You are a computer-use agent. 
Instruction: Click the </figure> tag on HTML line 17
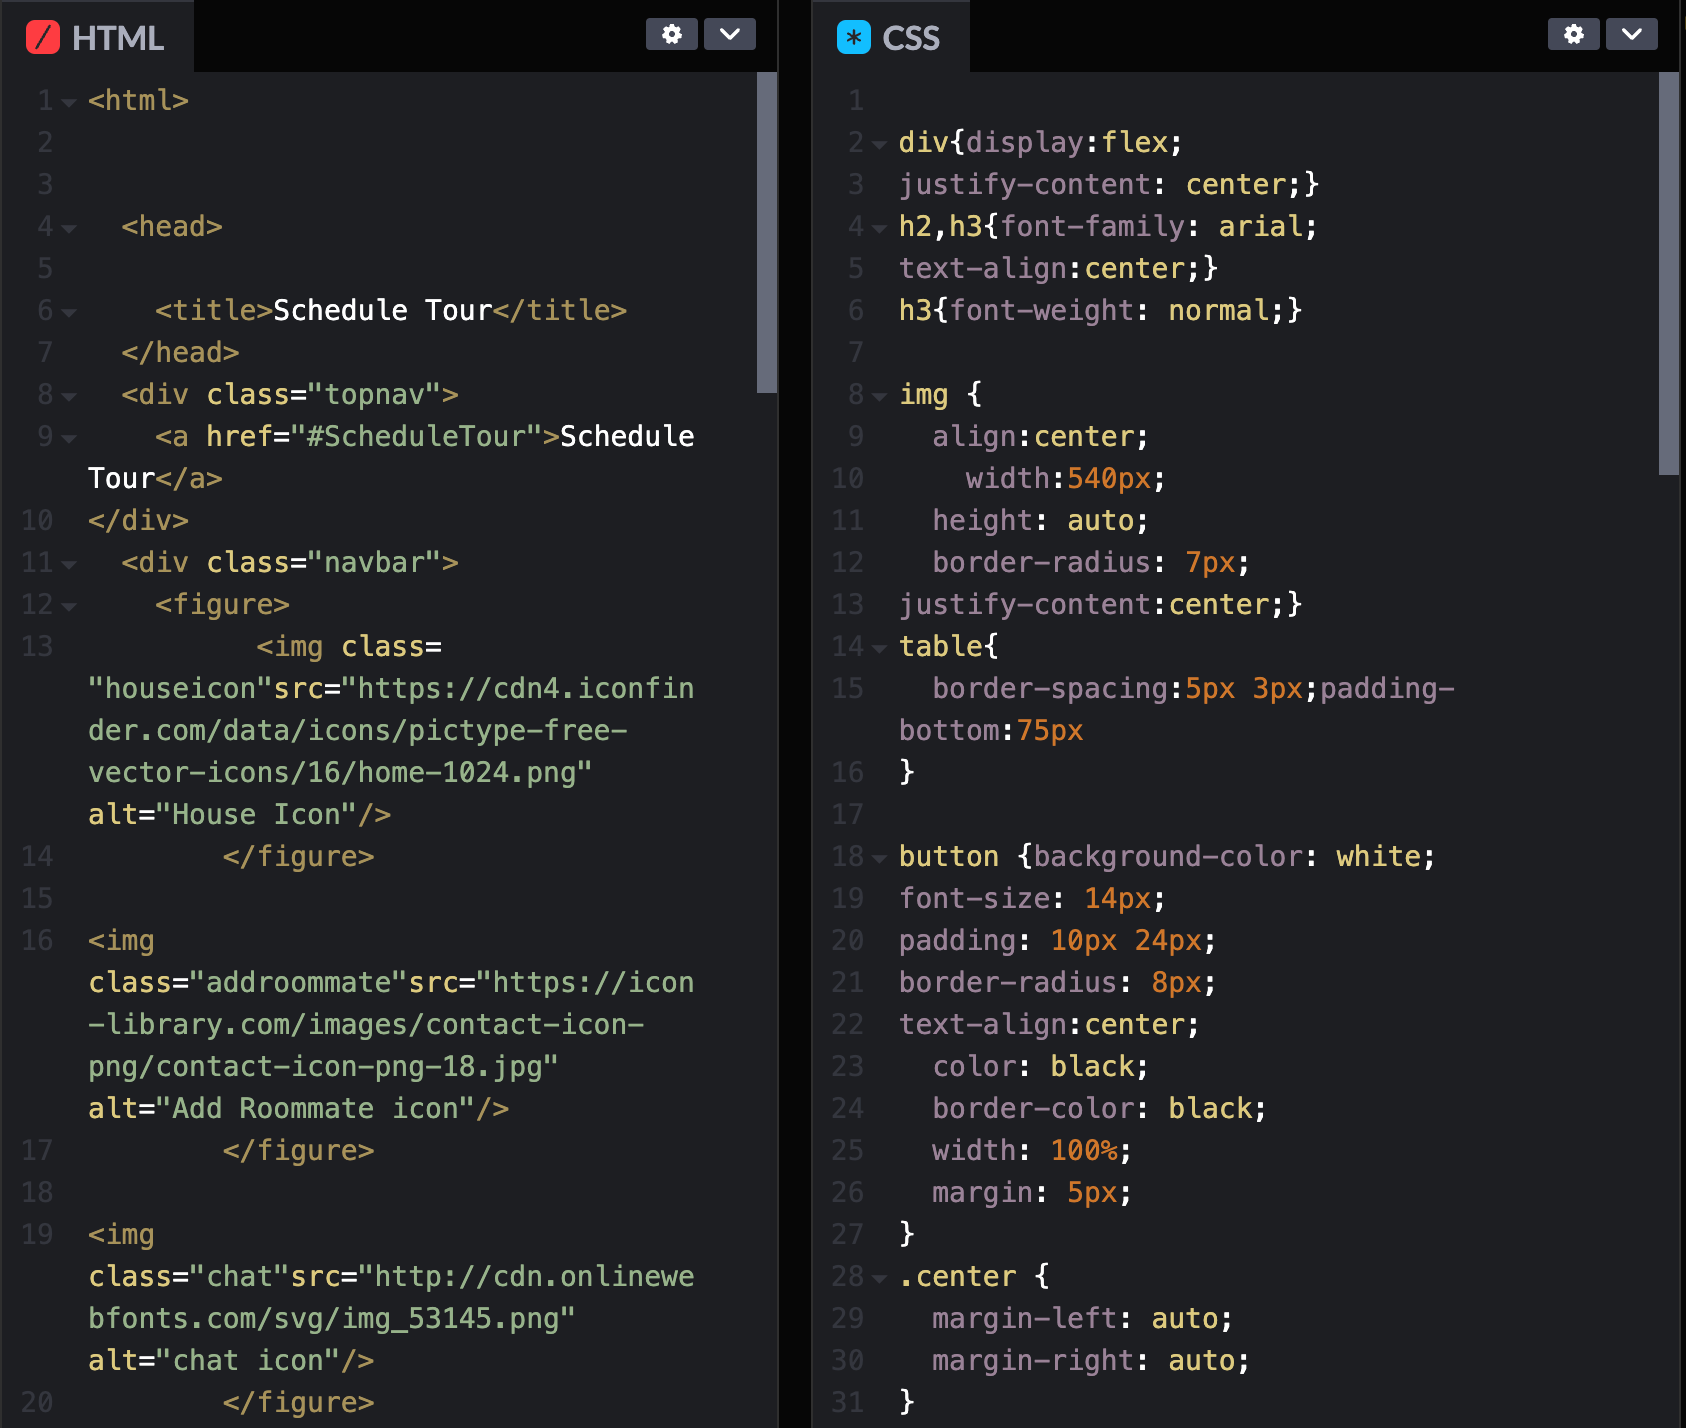[299, 1150]
